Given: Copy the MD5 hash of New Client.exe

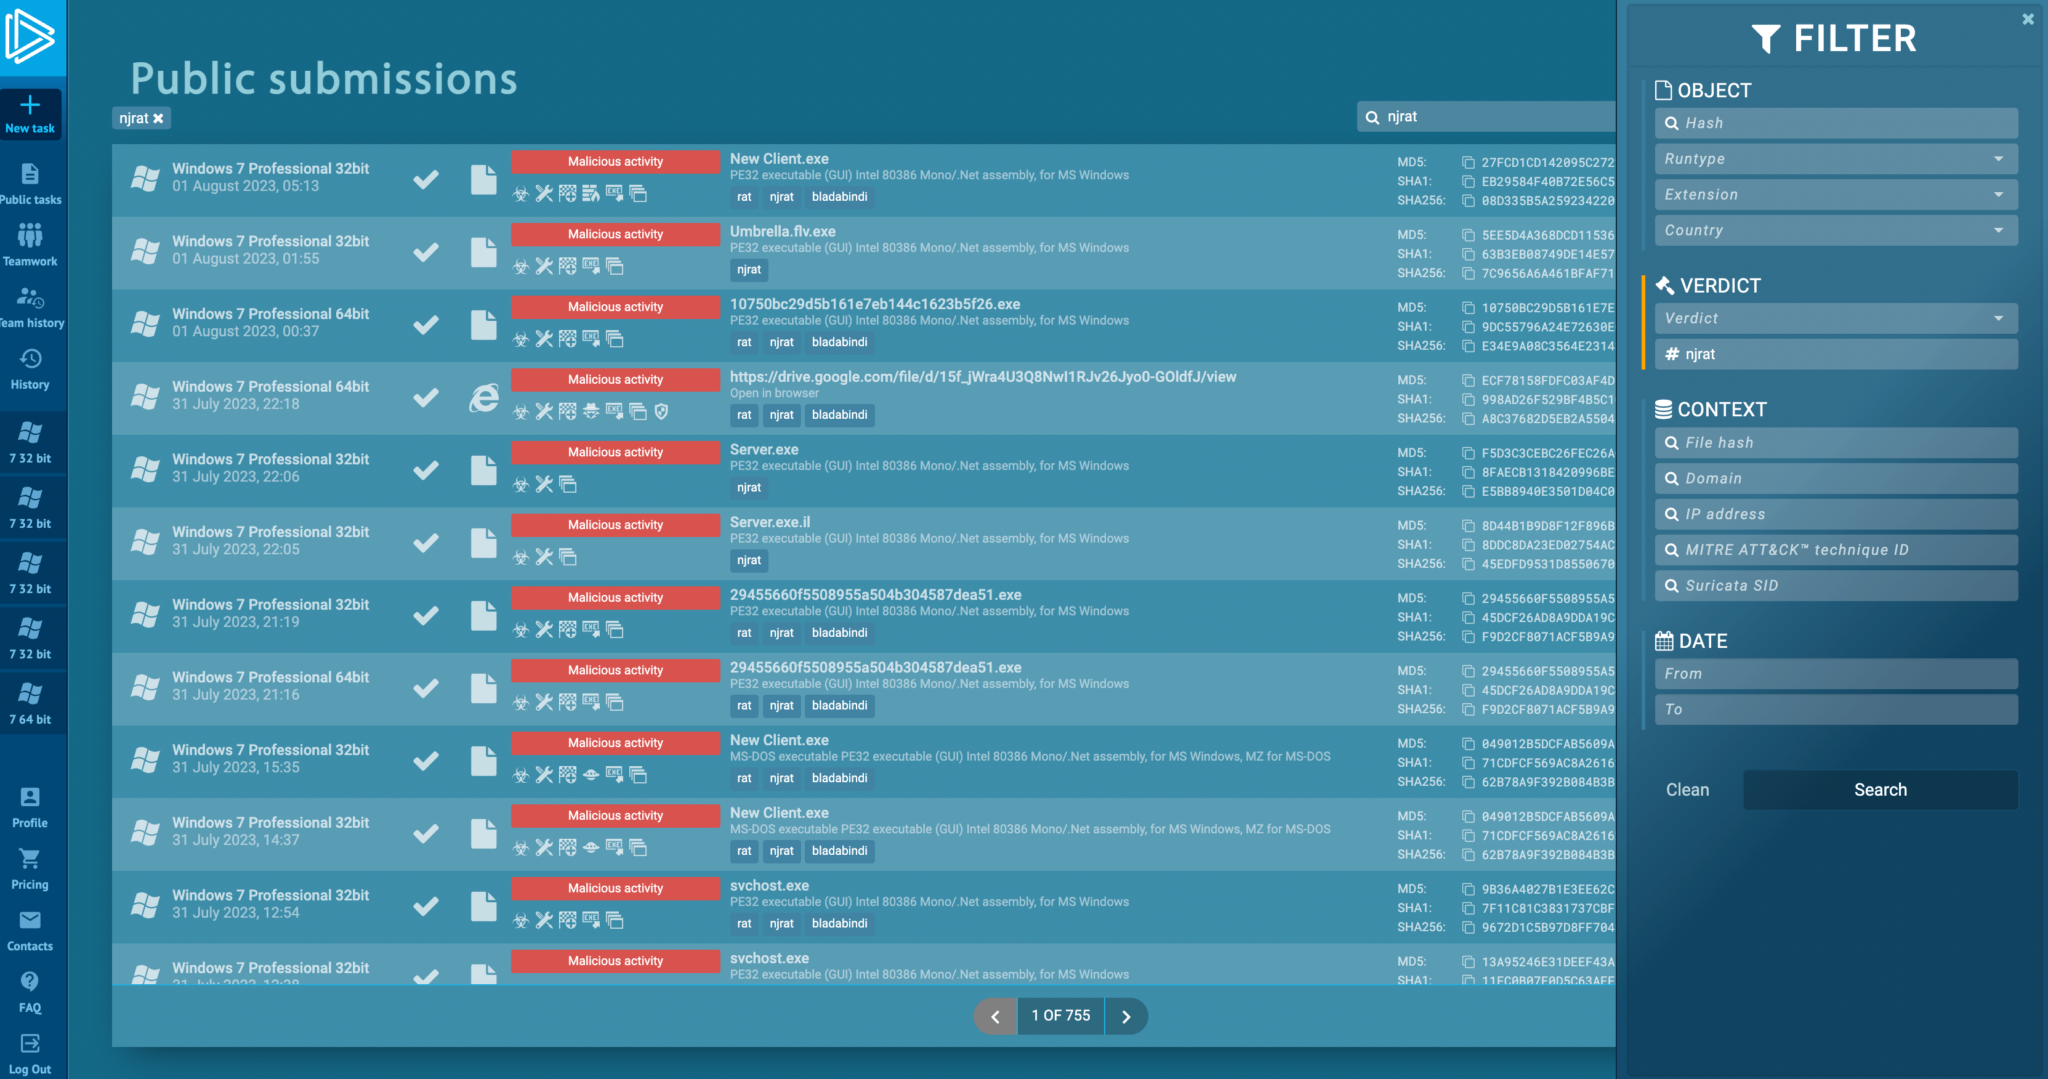Looking at the screenshot, I should tap(1466, 160).
